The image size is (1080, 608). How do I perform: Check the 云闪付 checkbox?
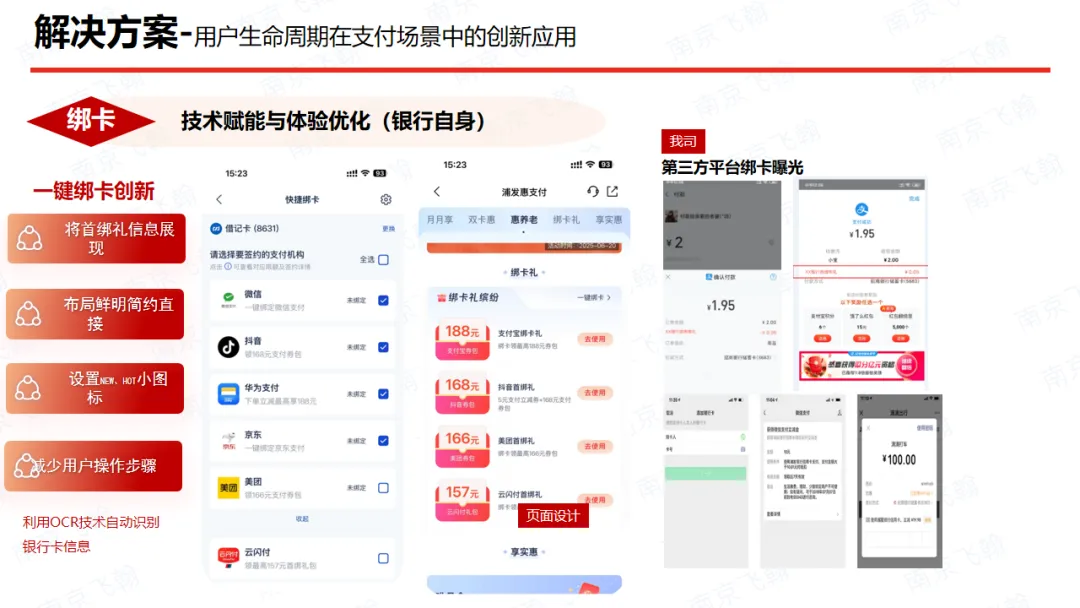point(384,558)
